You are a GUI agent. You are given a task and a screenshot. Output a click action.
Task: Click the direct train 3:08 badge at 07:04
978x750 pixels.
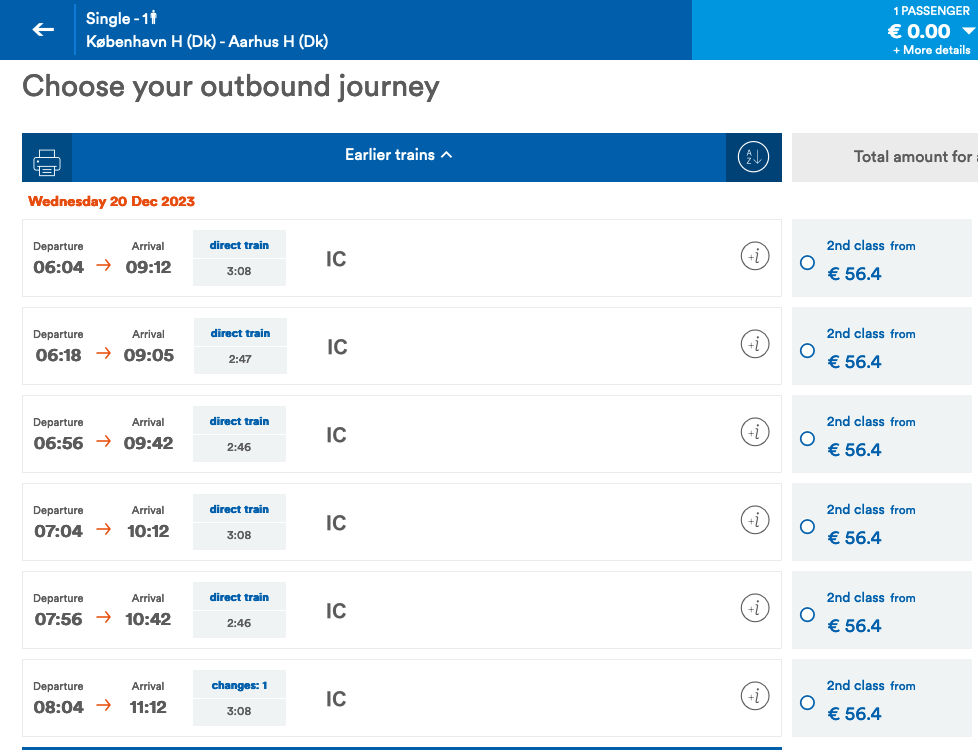click(239, 522)
